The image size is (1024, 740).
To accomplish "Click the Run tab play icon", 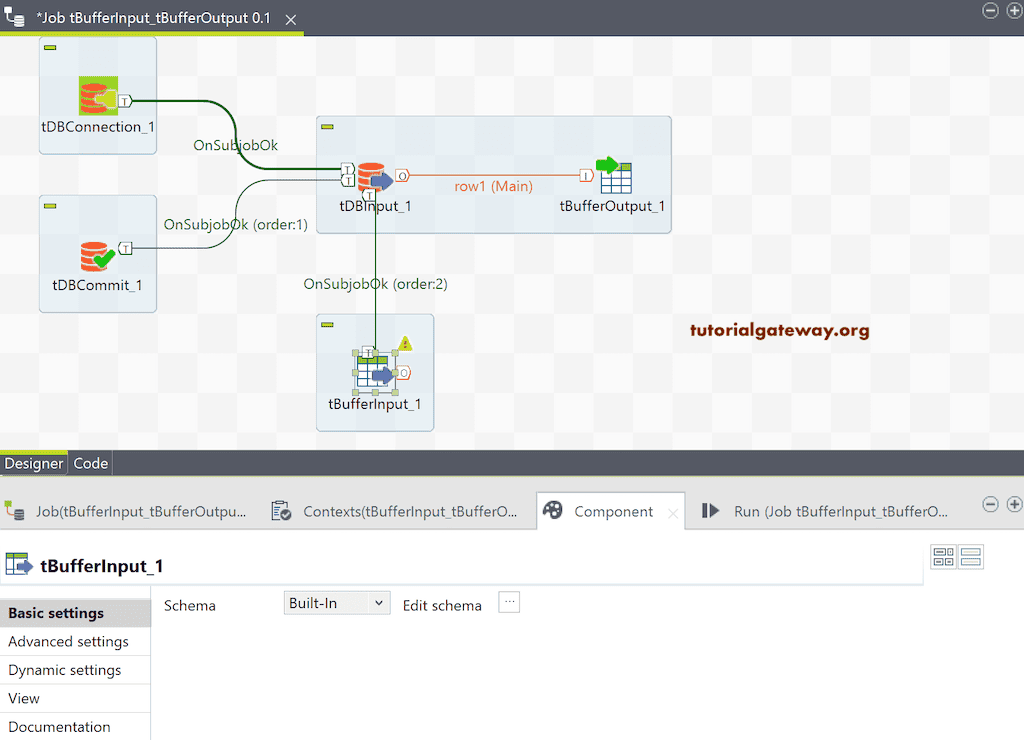I will pos(711,510).
